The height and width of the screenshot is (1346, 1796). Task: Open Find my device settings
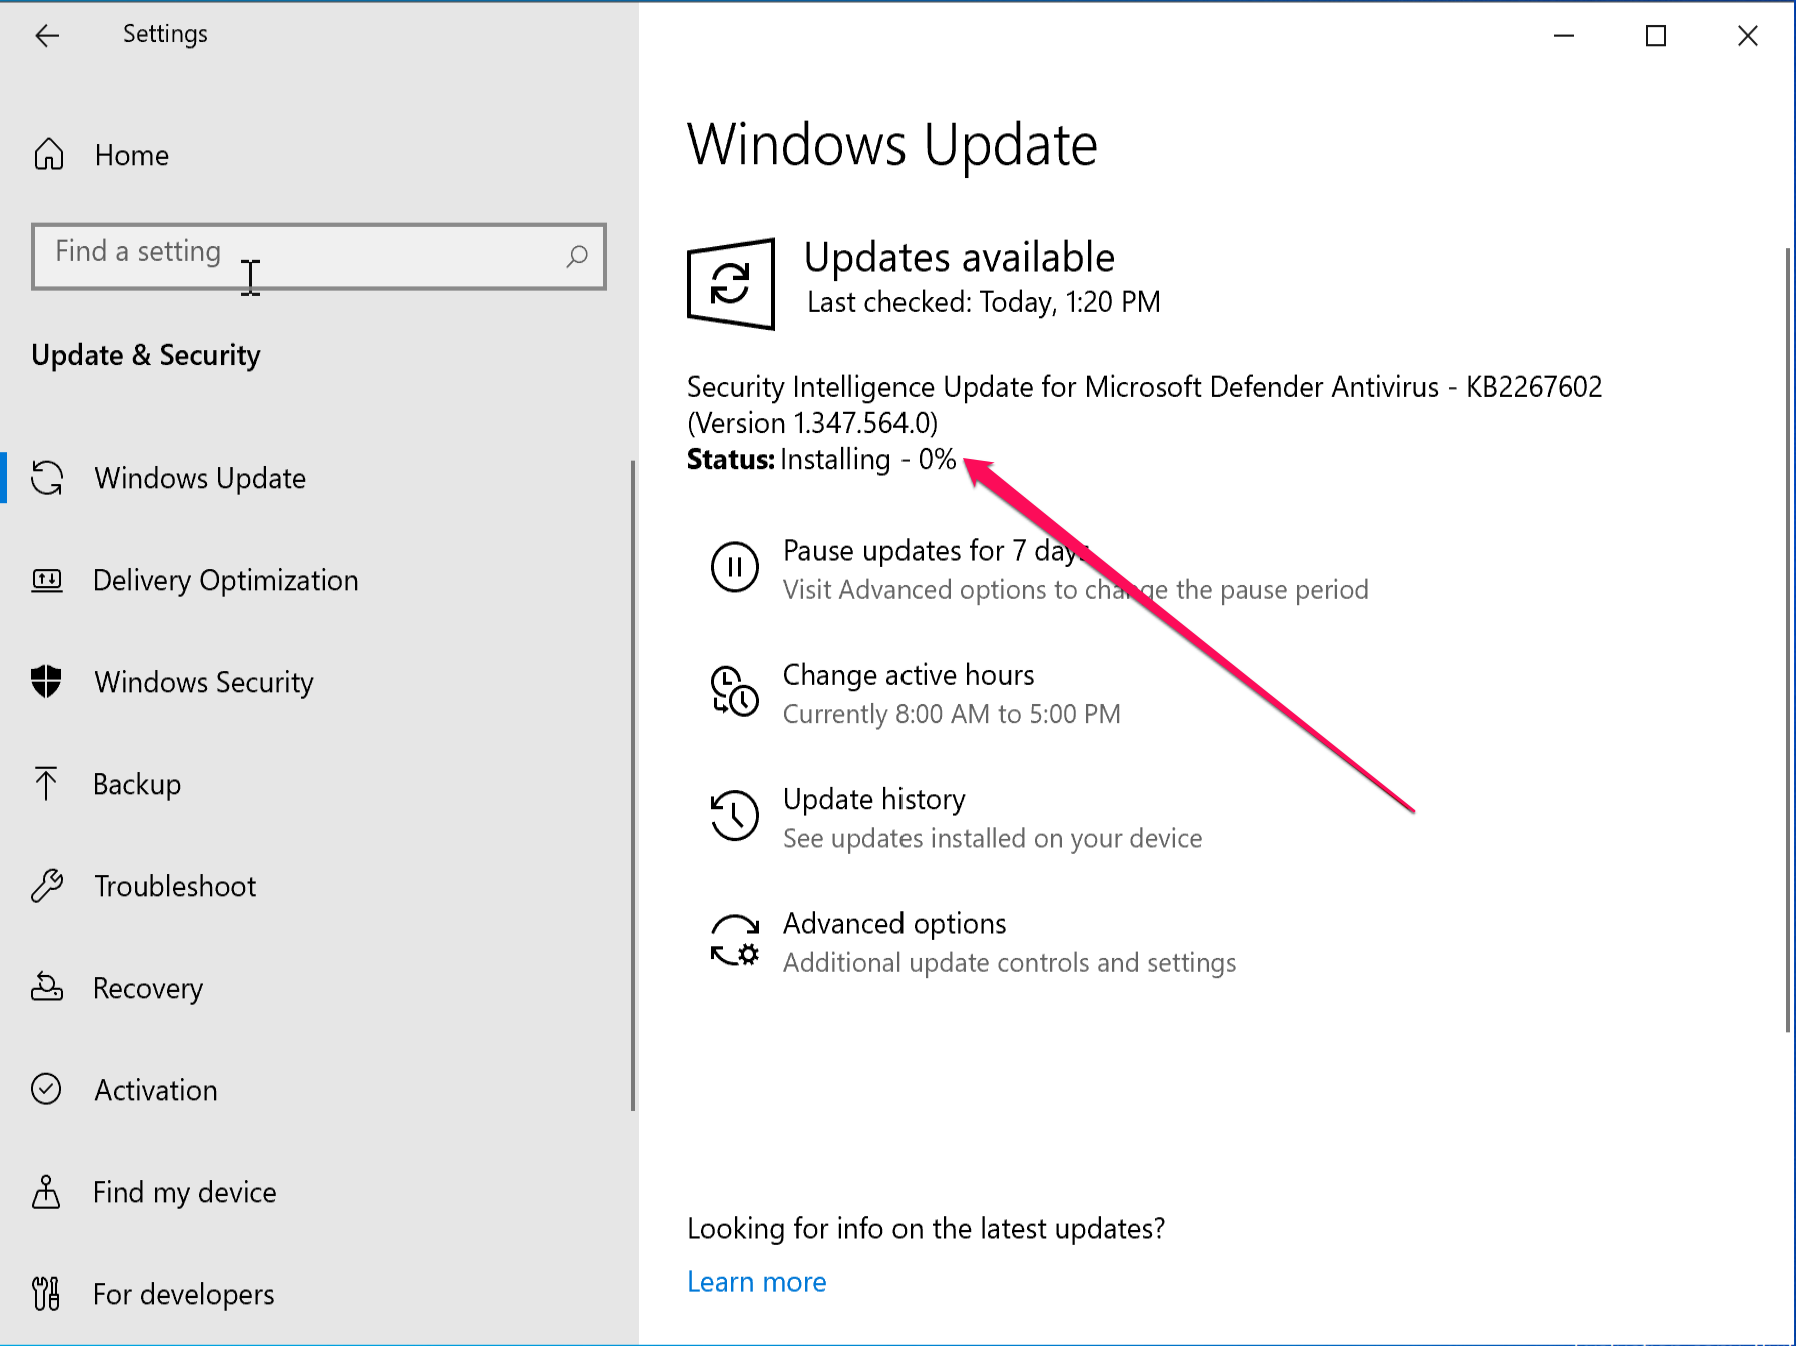pos(184,1192)
